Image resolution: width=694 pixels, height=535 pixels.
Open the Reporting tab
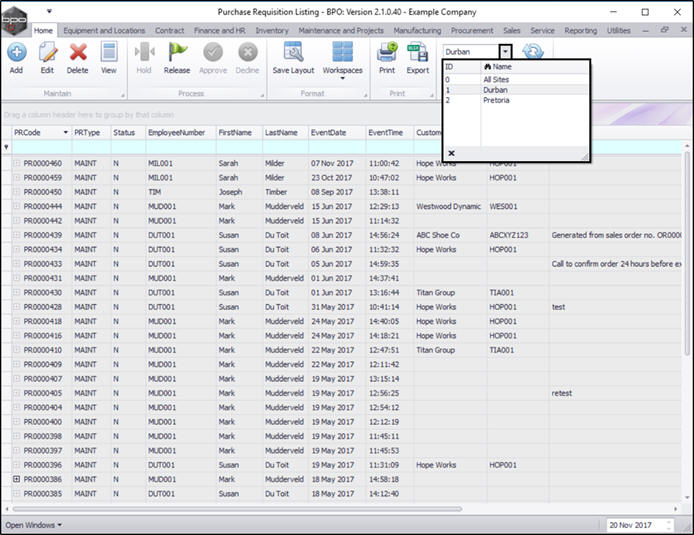(581, 31)
